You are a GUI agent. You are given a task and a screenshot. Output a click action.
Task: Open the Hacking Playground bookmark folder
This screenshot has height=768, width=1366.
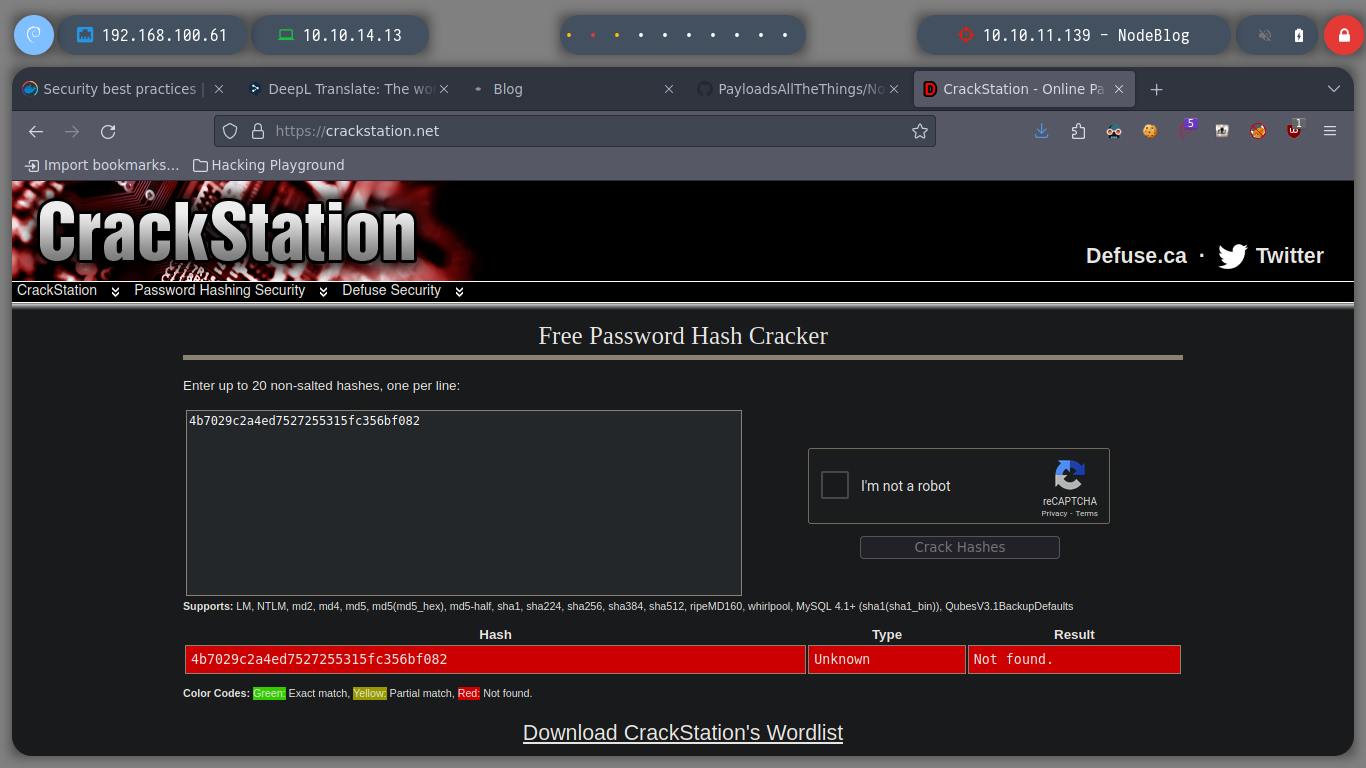pyautogui.click(x=269, y=165)
